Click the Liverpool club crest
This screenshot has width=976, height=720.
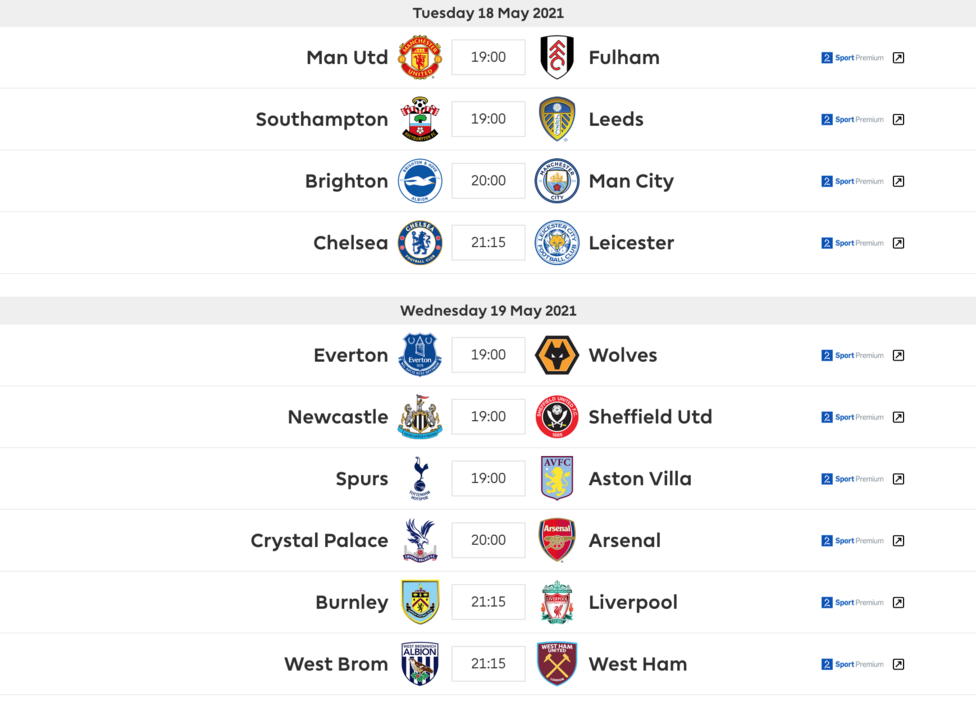pos(557,602)
